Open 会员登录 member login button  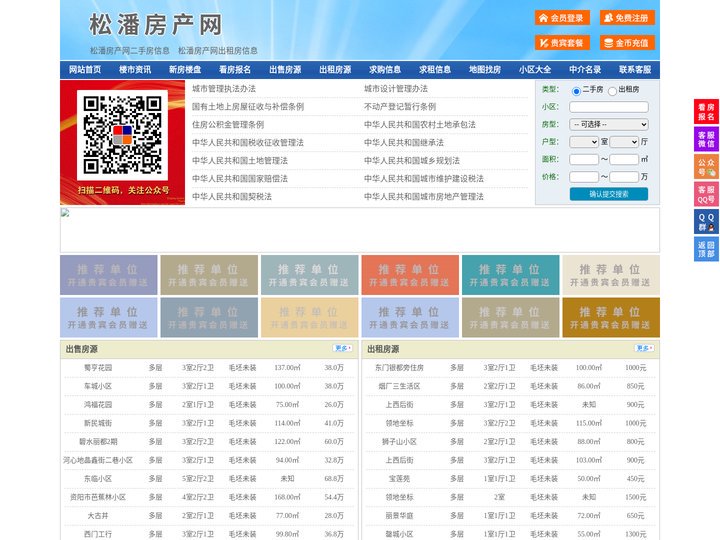point(562,18)
